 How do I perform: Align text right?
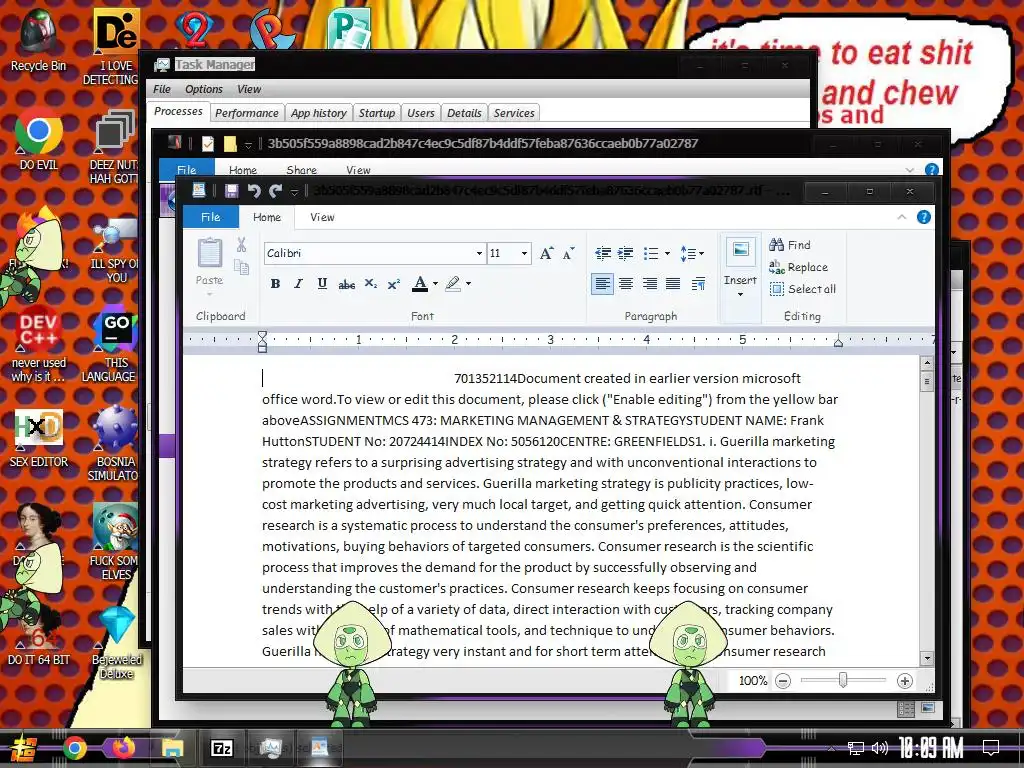649,284
